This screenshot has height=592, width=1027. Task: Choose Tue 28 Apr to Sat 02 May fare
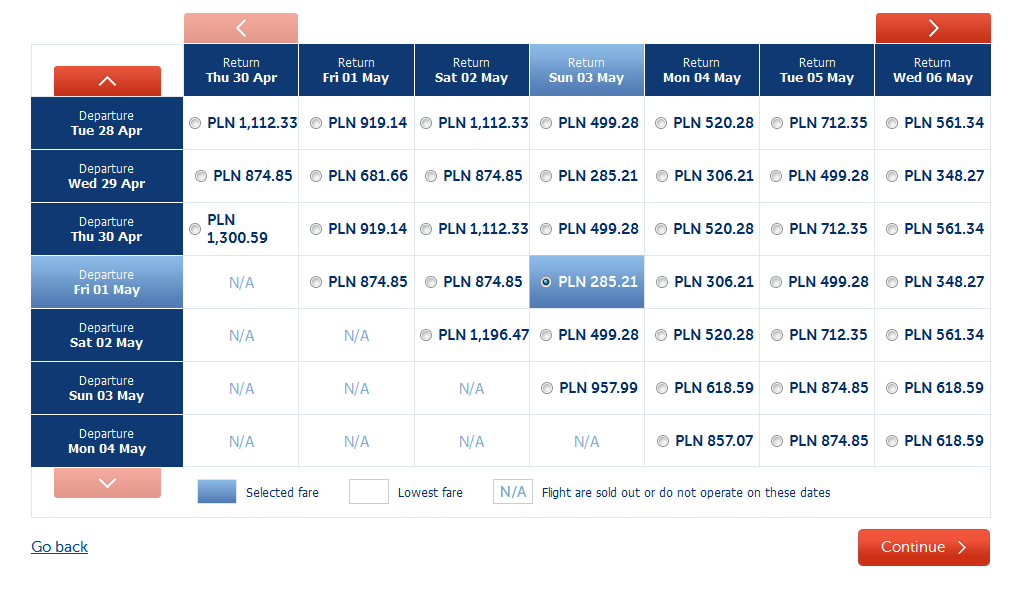(426, 123)
